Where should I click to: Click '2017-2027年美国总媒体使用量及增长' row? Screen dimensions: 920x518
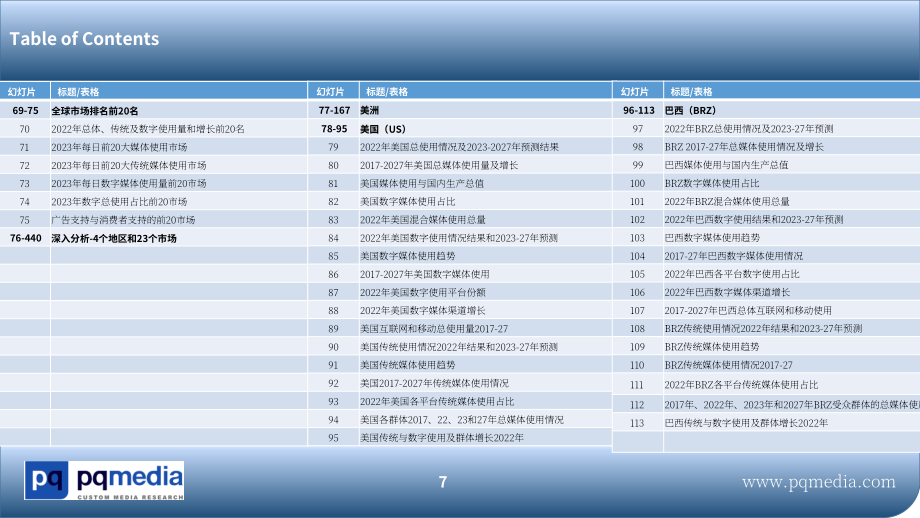coord(439,165)
